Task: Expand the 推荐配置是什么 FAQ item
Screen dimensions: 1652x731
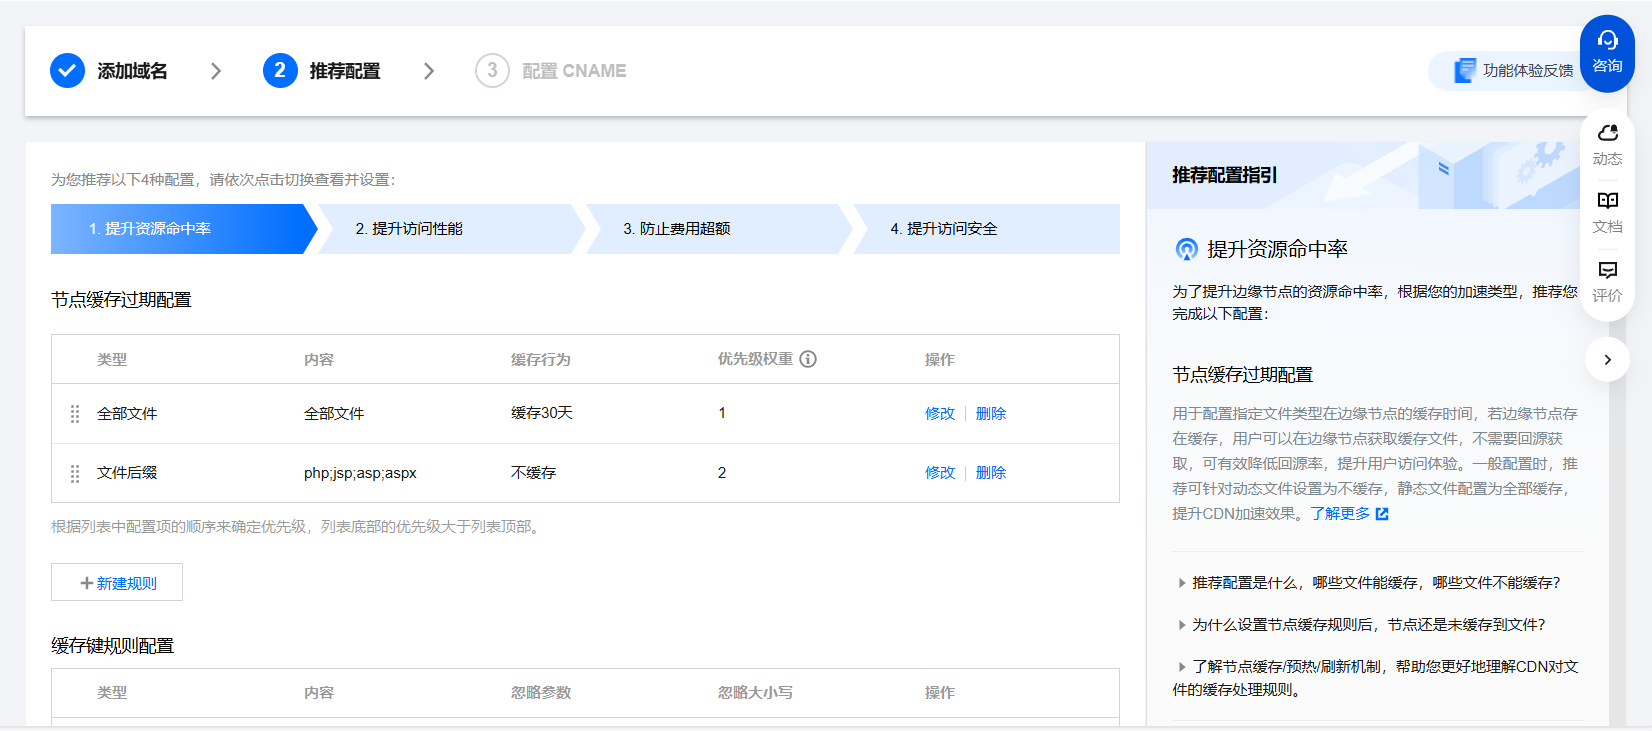Action: coord(1182,583)
